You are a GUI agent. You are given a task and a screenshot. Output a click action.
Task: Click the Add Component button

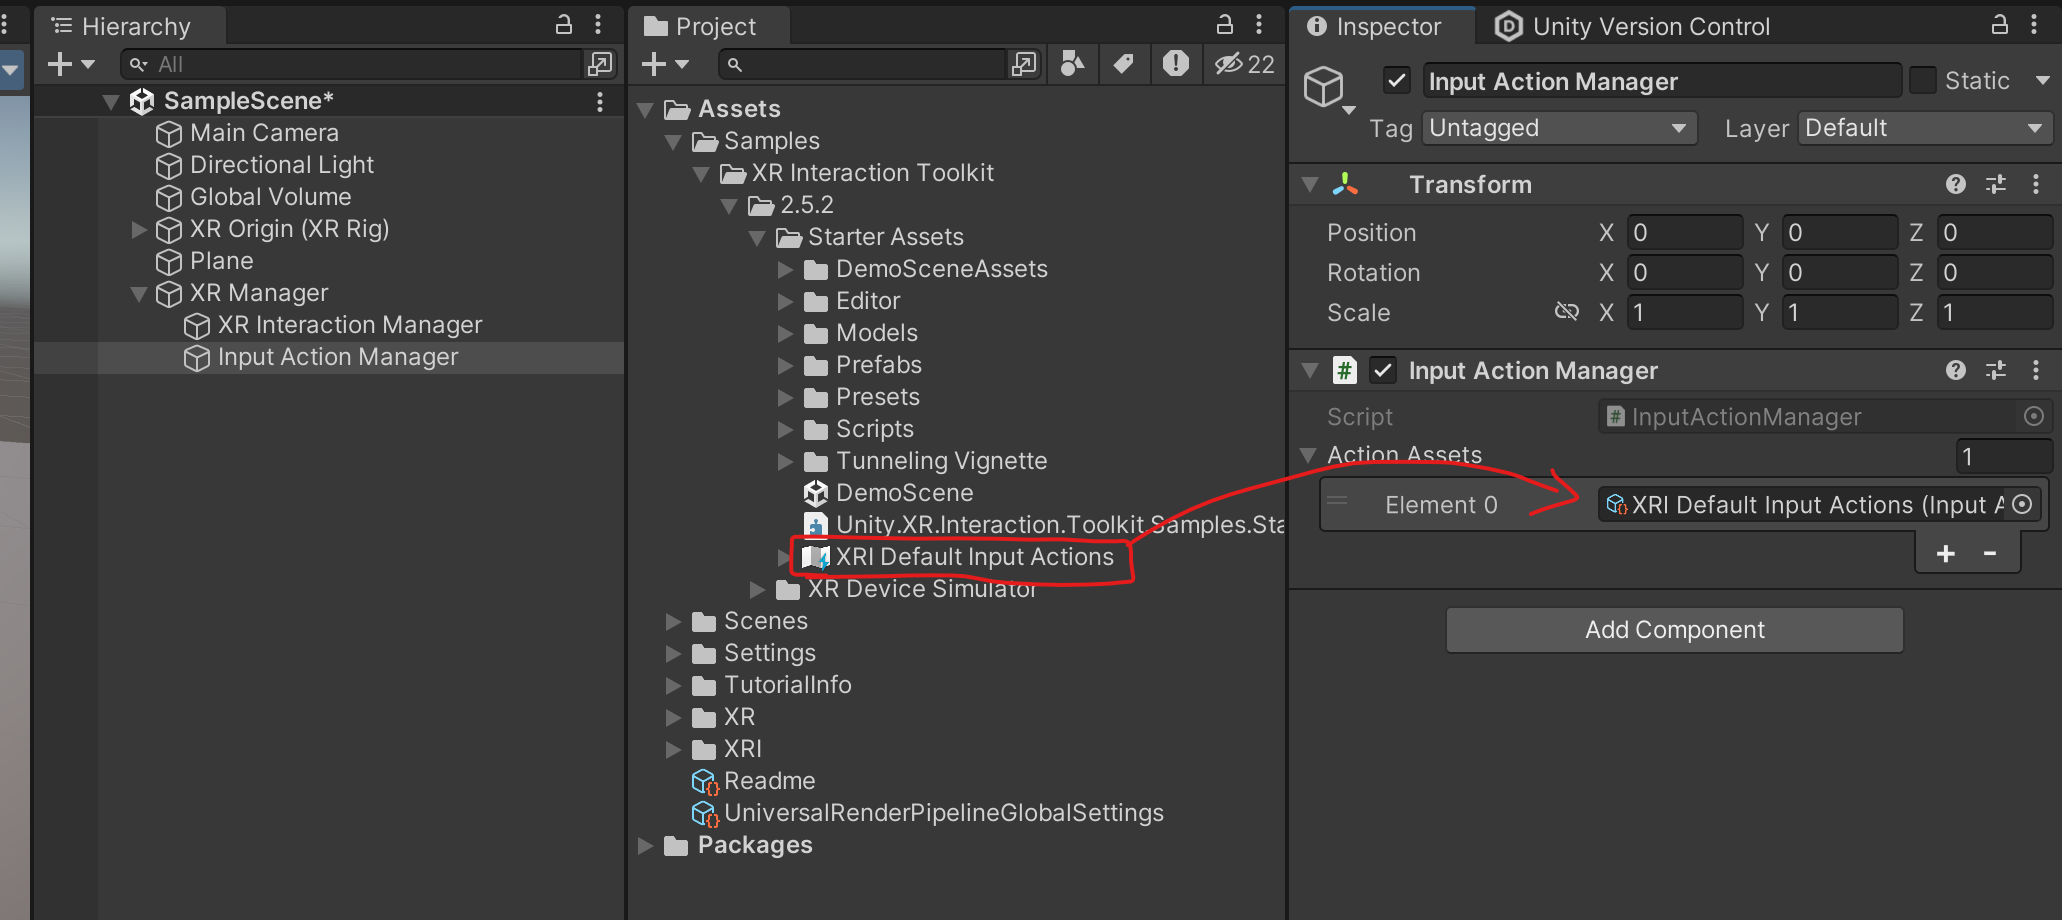click(x=1675, y=630)
